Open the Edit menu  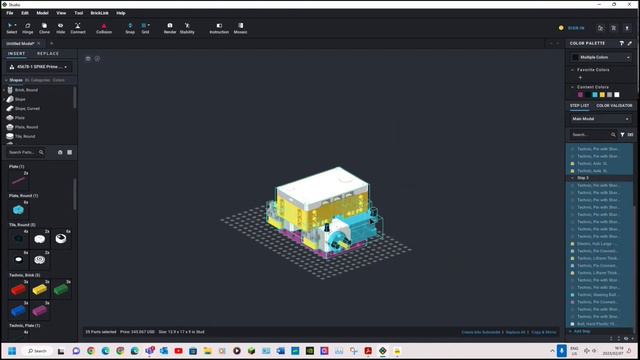[25, 13]
